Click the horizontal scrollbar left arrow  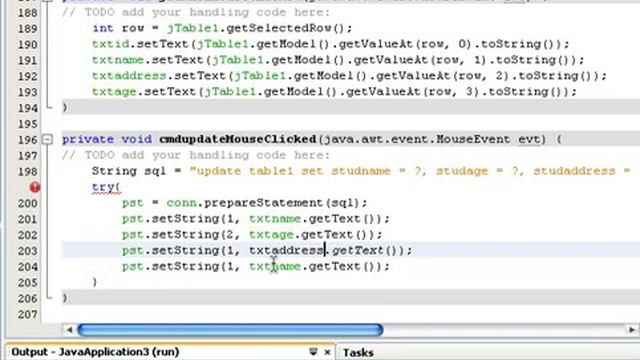pos(69,329)
